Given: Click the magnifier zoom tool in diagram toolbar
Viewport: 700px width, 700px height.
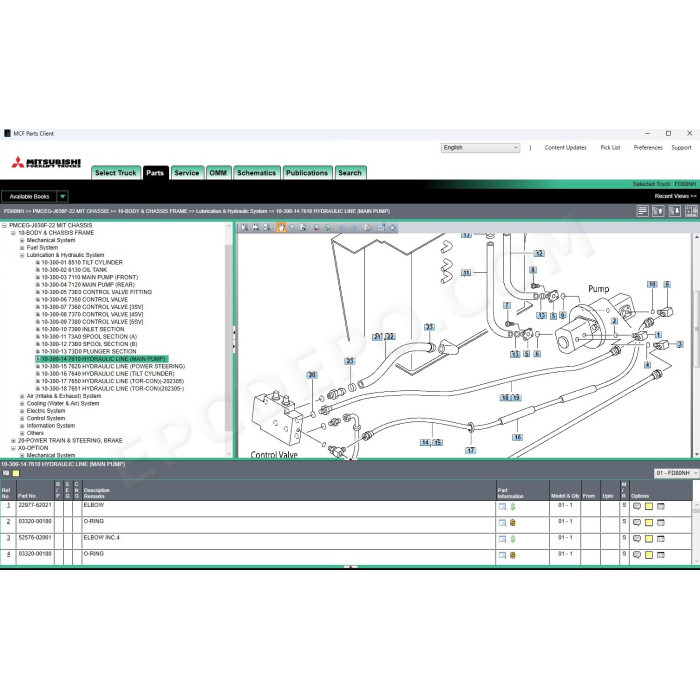Looking at the screenshot, I should pos(292,228).
